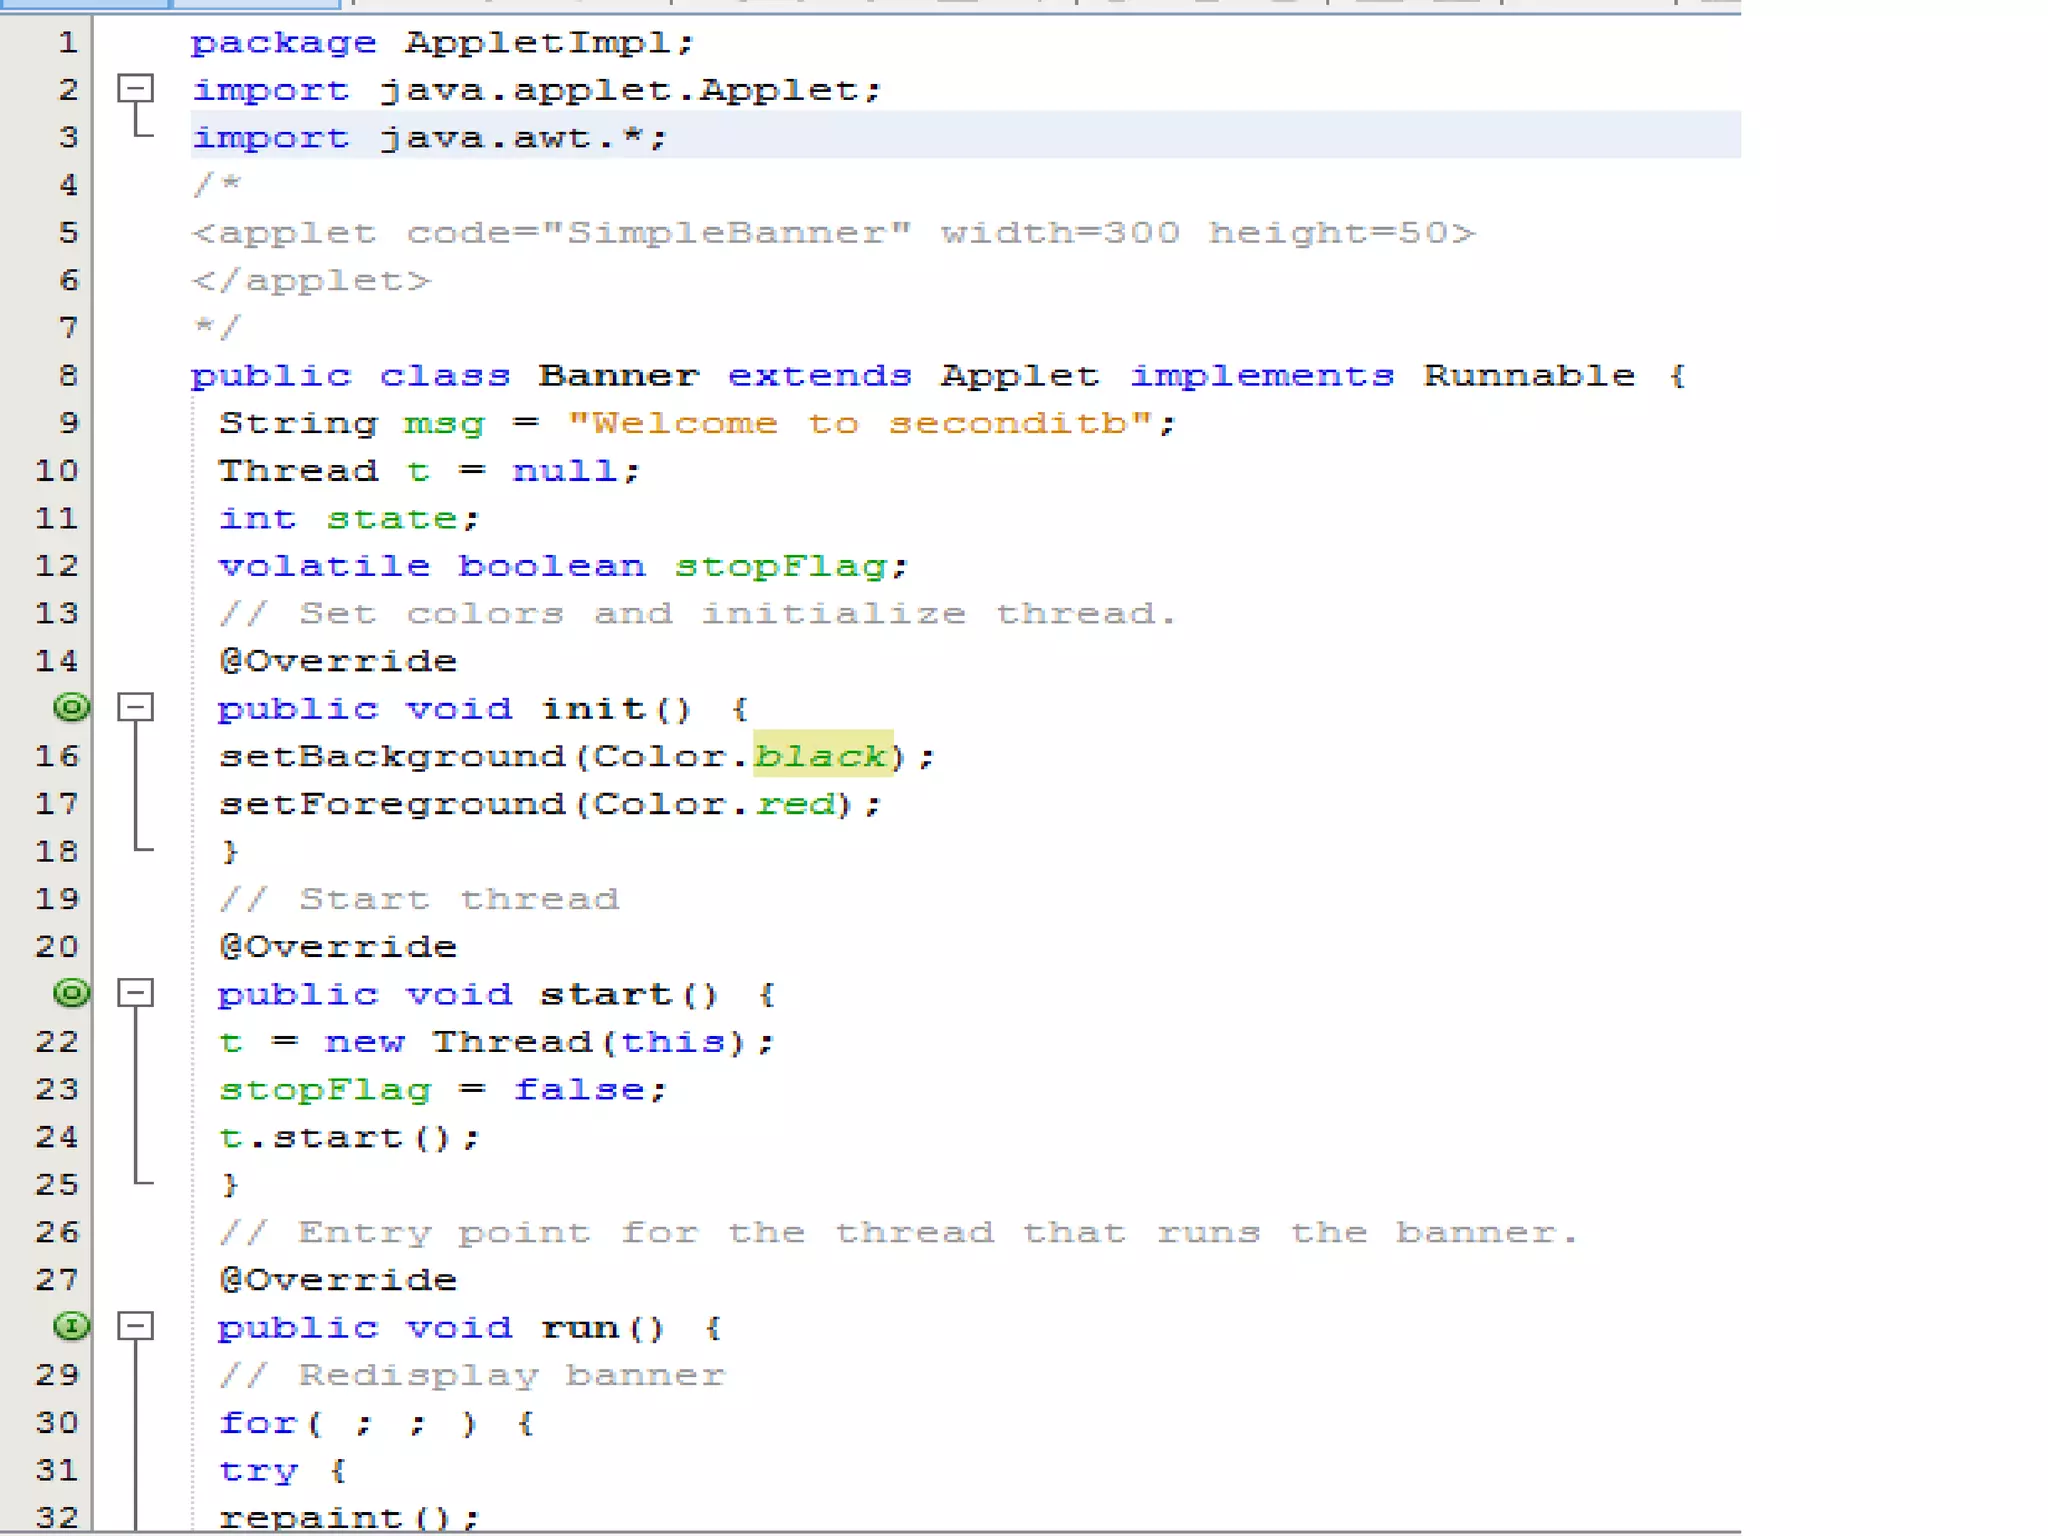Place cursor on the highlighted import java.awt line

pos(430,137)
